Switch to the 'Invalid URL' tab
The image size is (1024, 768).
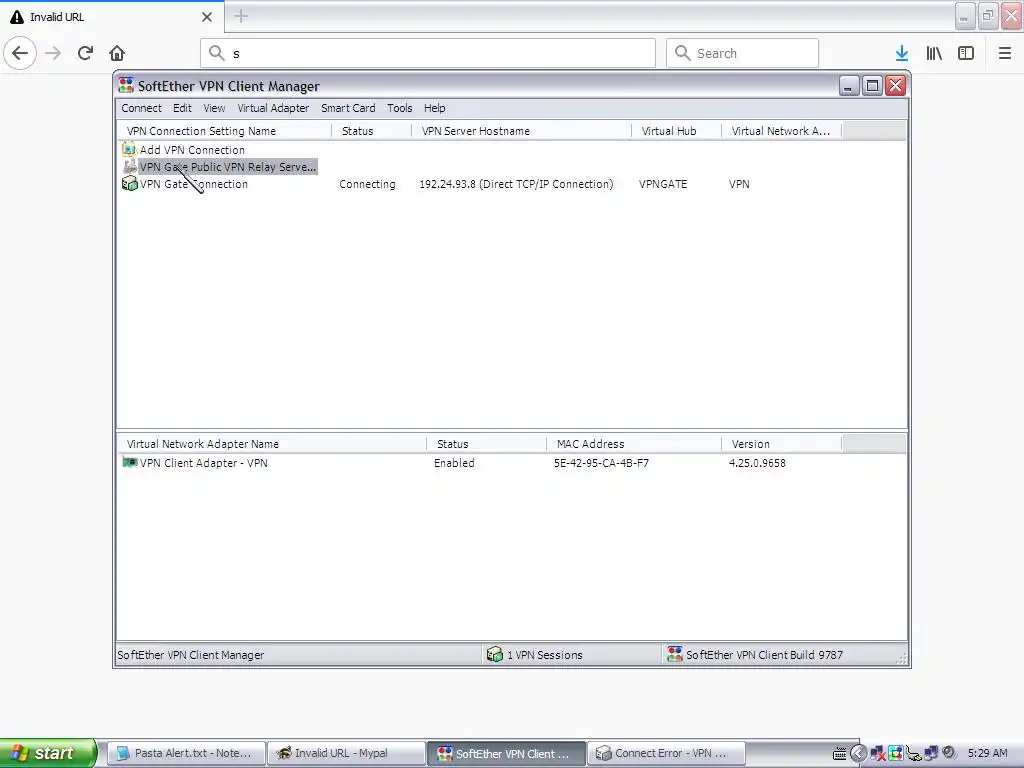point(112,16)
